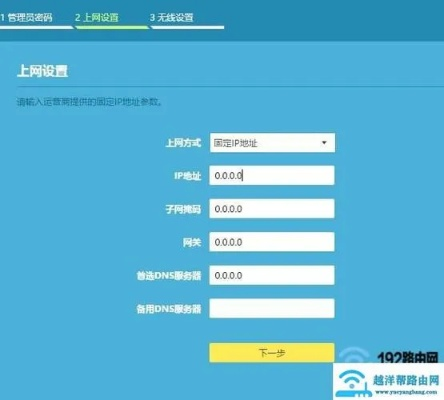The width and height of the screenshot is (444, 400).
Task: Click the yellow 下一步 button
Action: [272, 353]
